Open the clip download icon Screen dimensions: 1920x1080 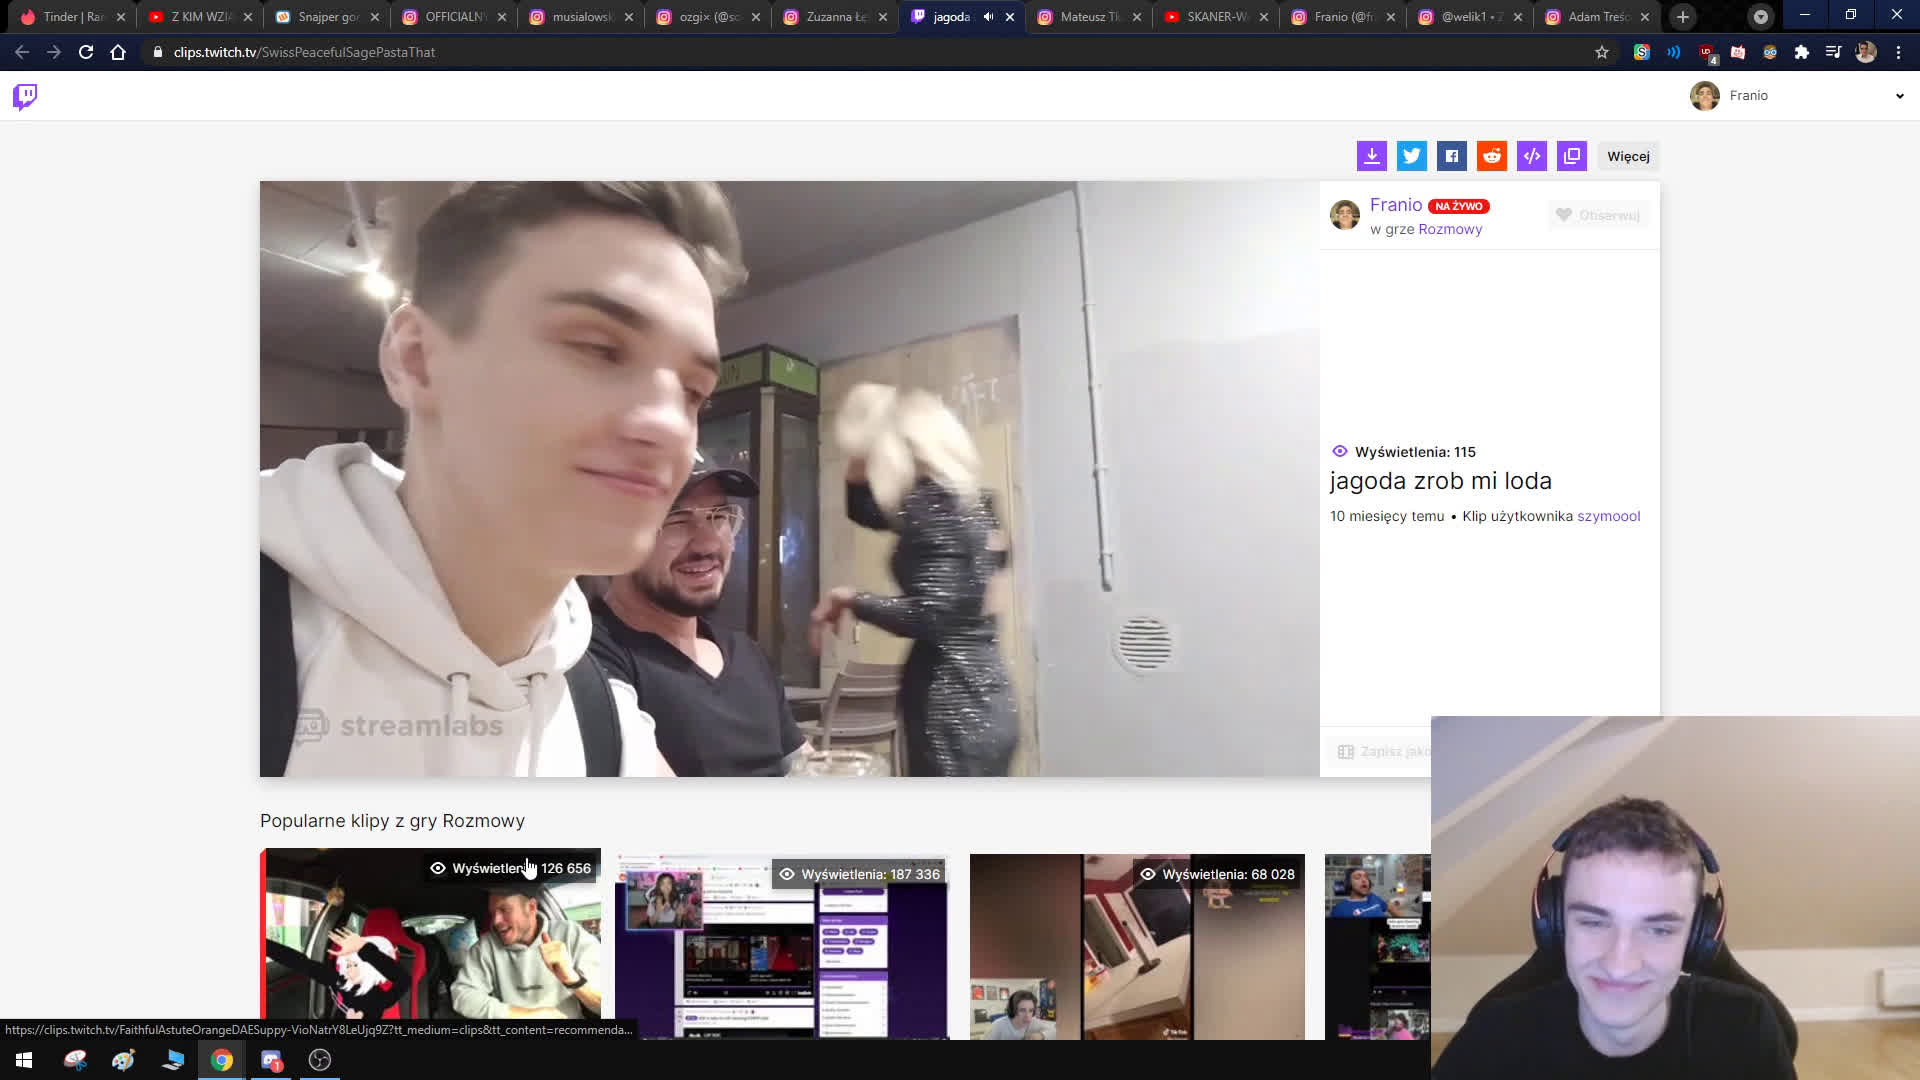pyautogui.click(x=1372, y=156)
